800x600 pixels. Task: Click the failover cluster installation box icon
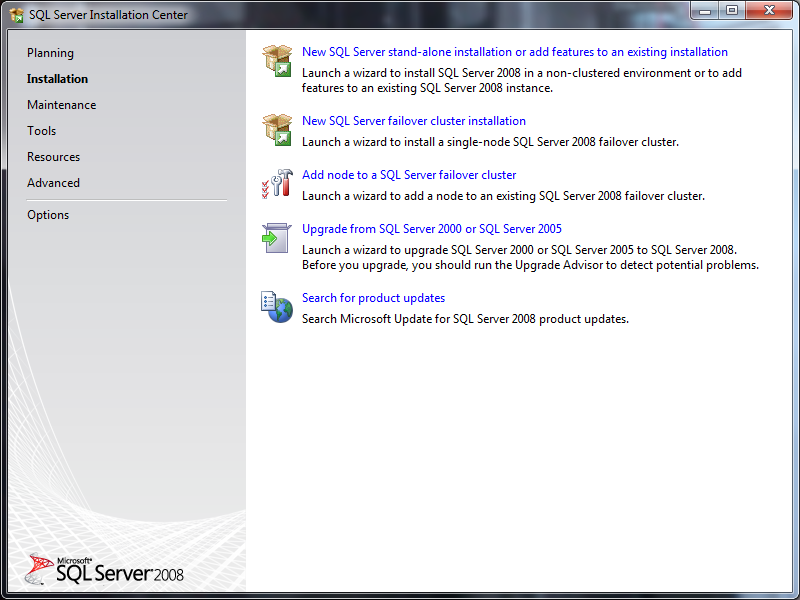(x=277, y=130)
